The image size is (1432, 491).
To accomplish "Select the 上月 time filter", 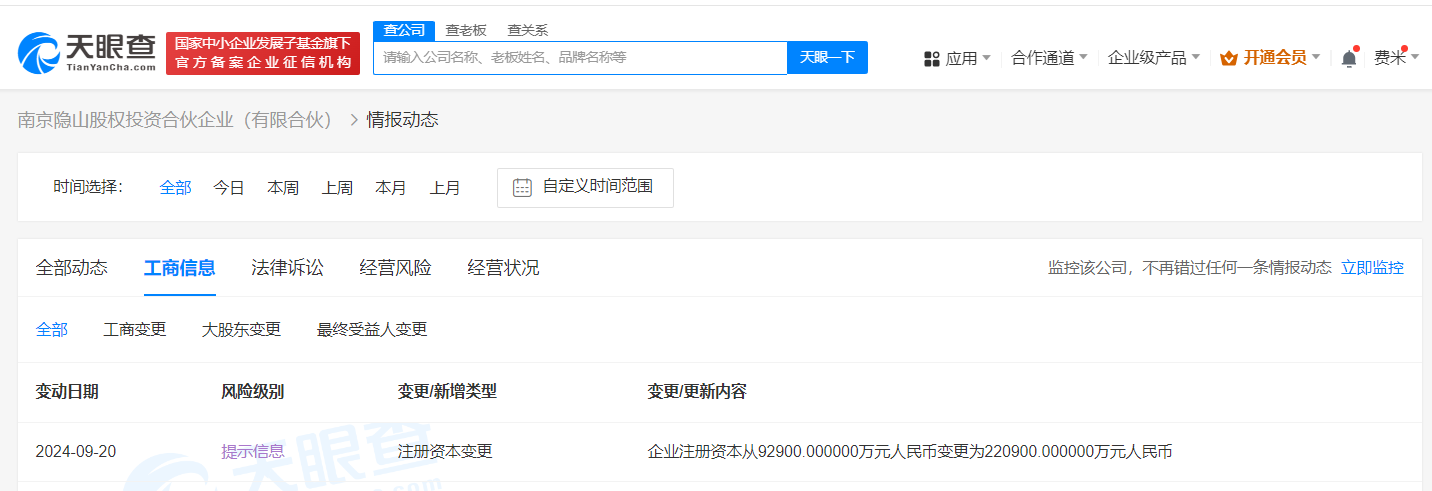I will (445, 187).
